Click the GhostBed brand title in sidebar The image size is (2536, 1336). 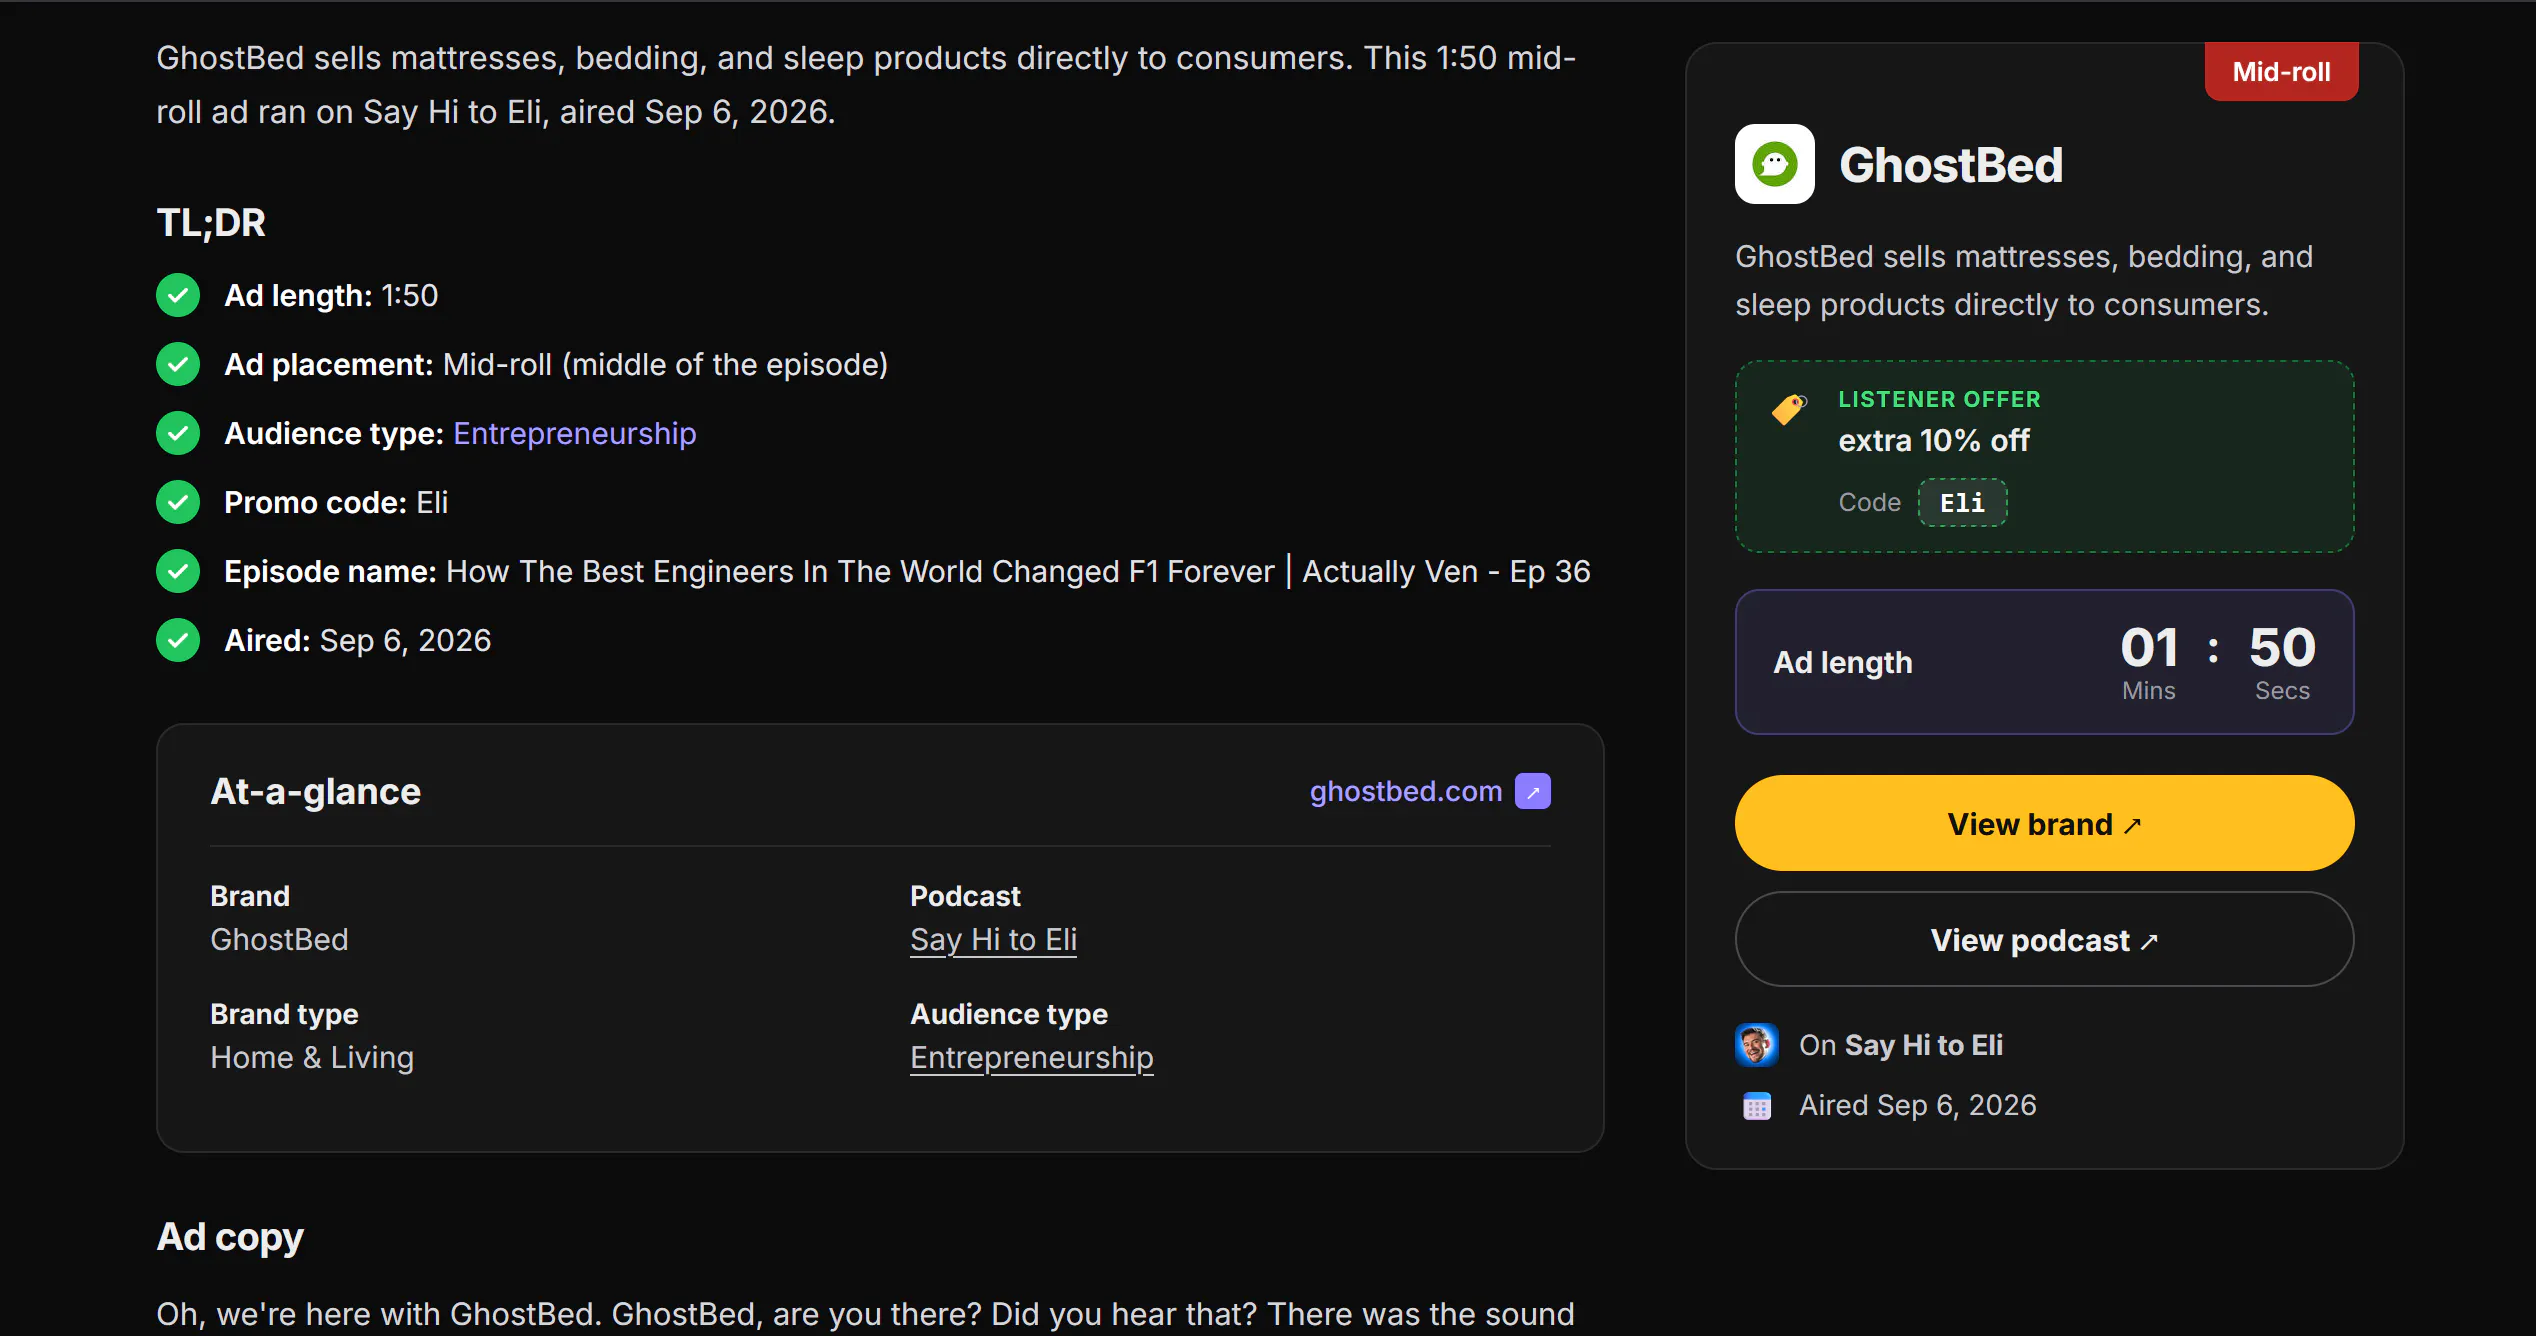[1951, 165]
